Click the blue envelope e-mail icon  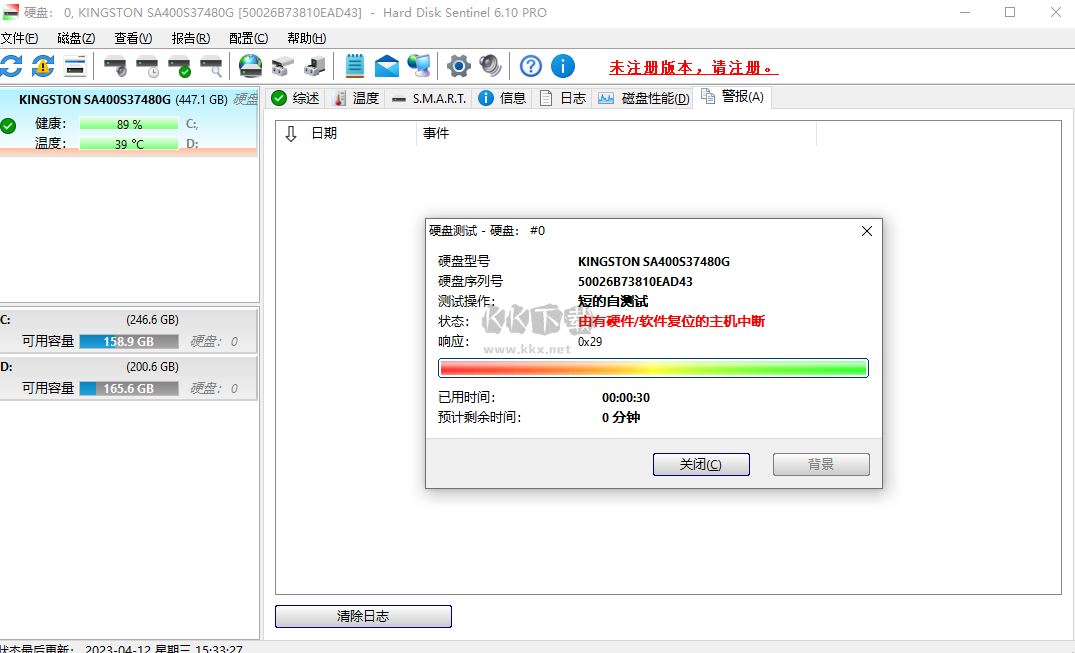pos(387,67)
